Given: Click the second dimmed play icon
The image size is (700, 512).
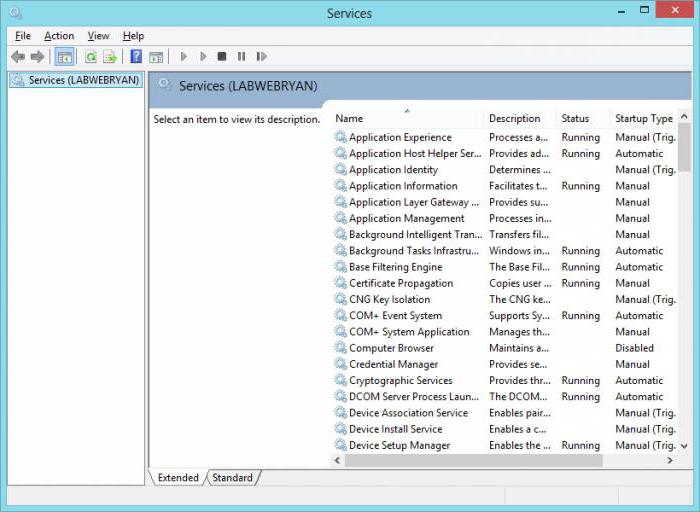Looking at the screenshot, I should [203, 57].
